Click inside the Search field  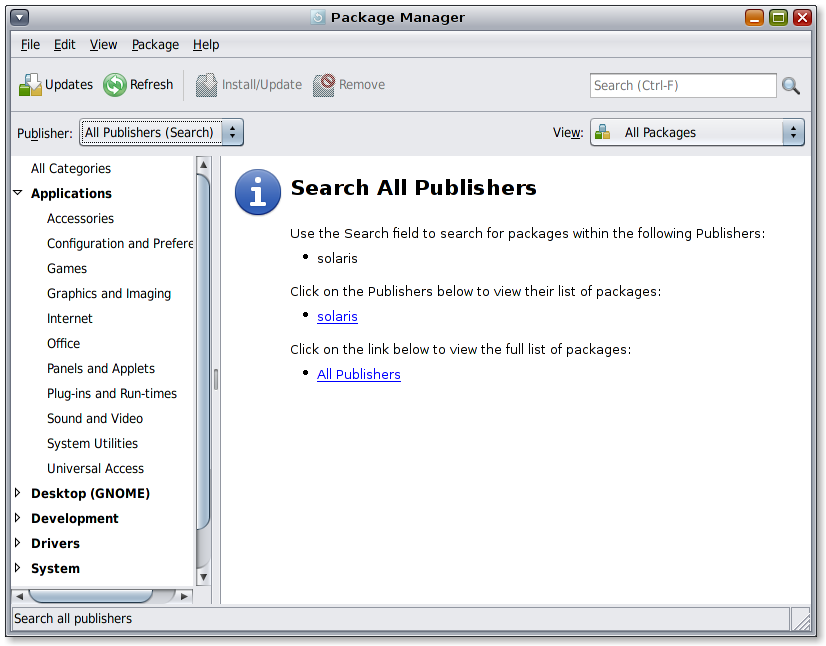coord(683,86)
